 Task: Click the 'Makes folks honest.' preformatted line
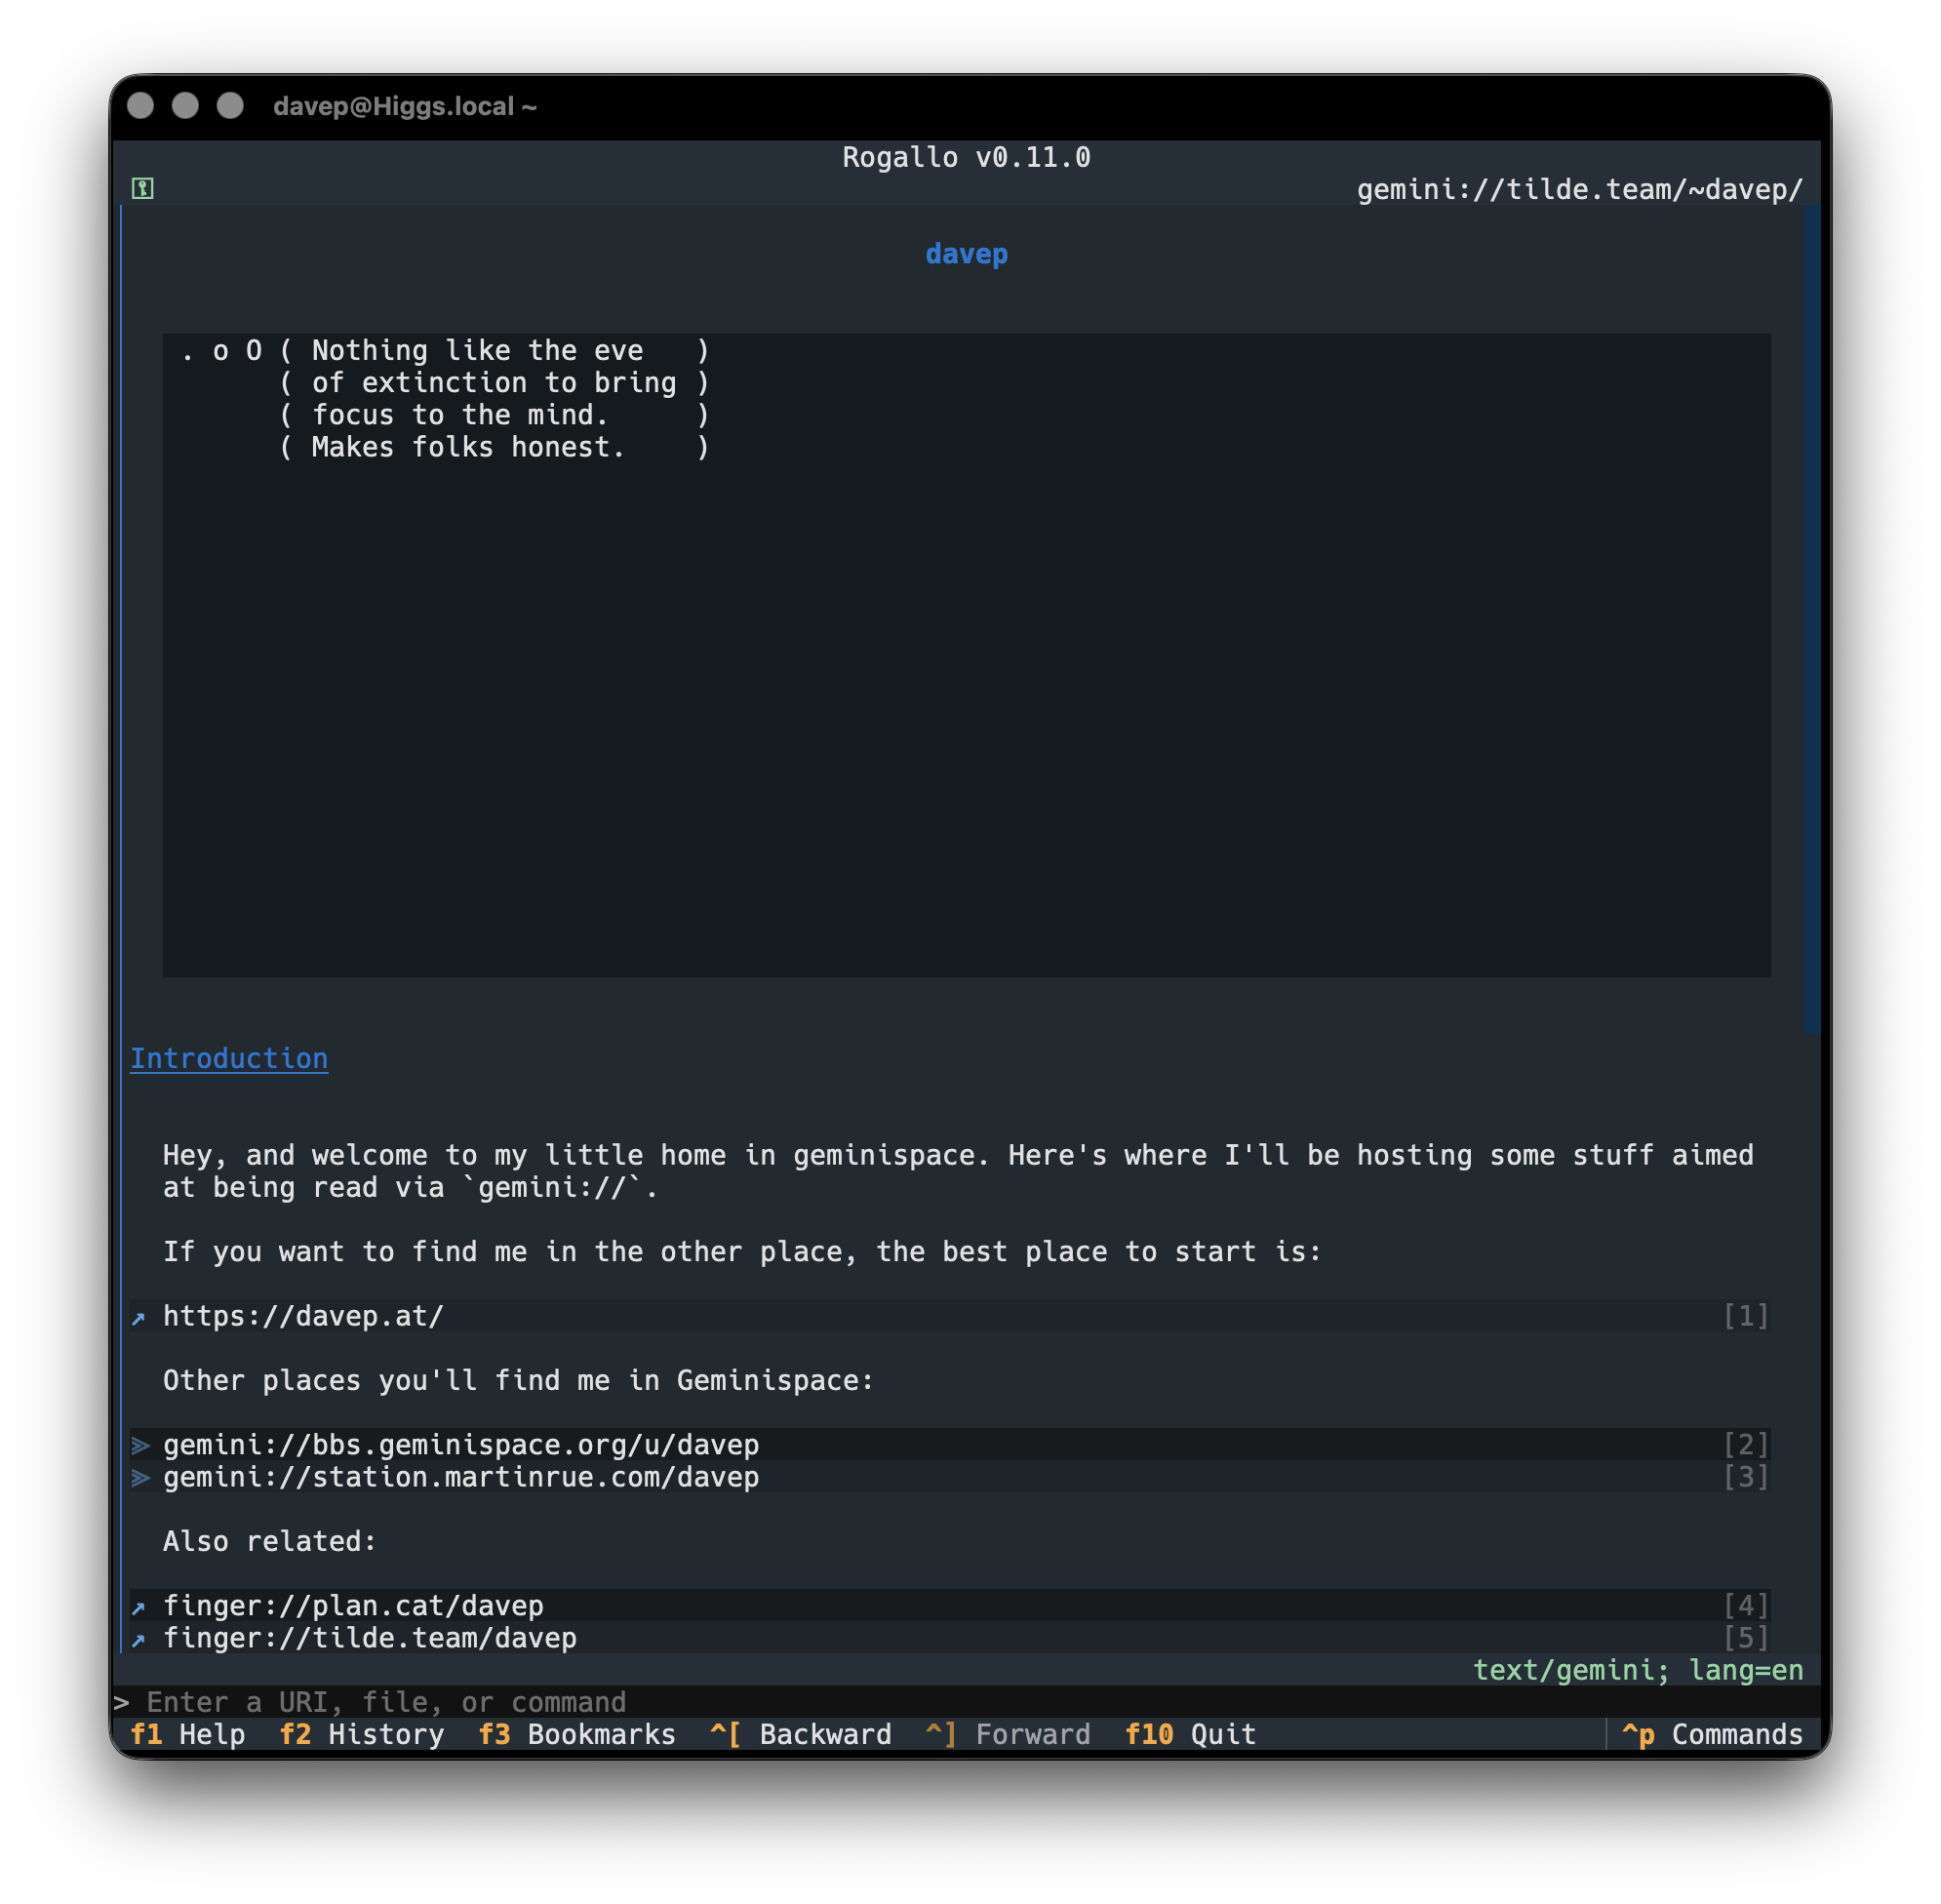468,447
